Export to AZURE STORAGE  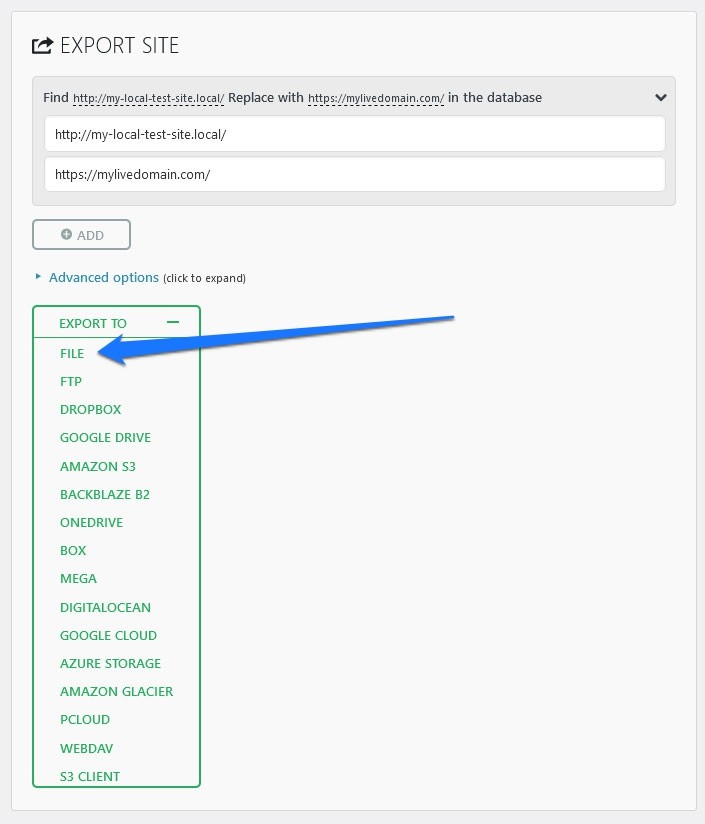coord(110,663)
